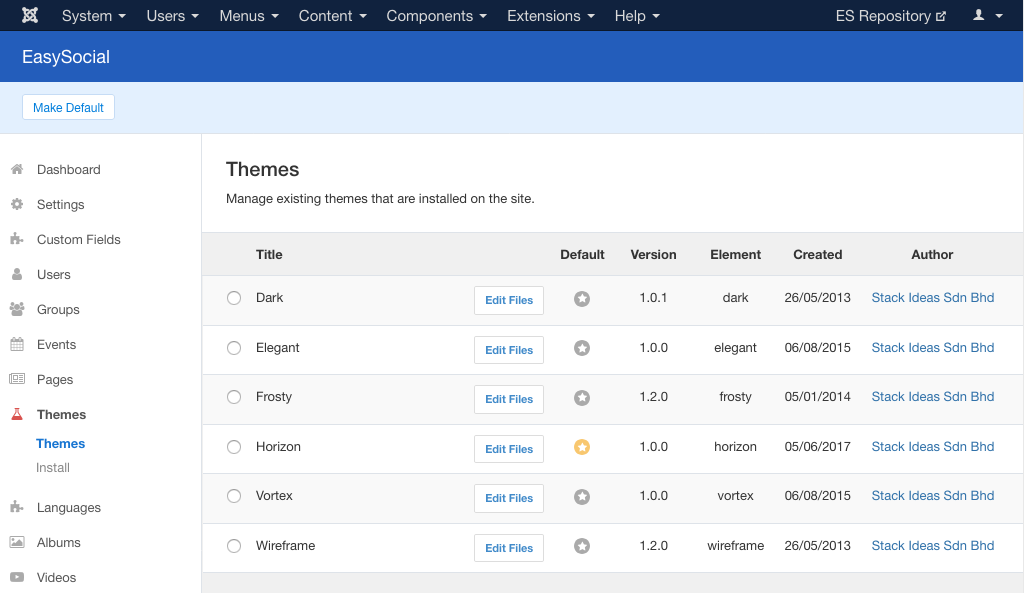
Task: Open the System dropdown menu
Action: [93, 16]
